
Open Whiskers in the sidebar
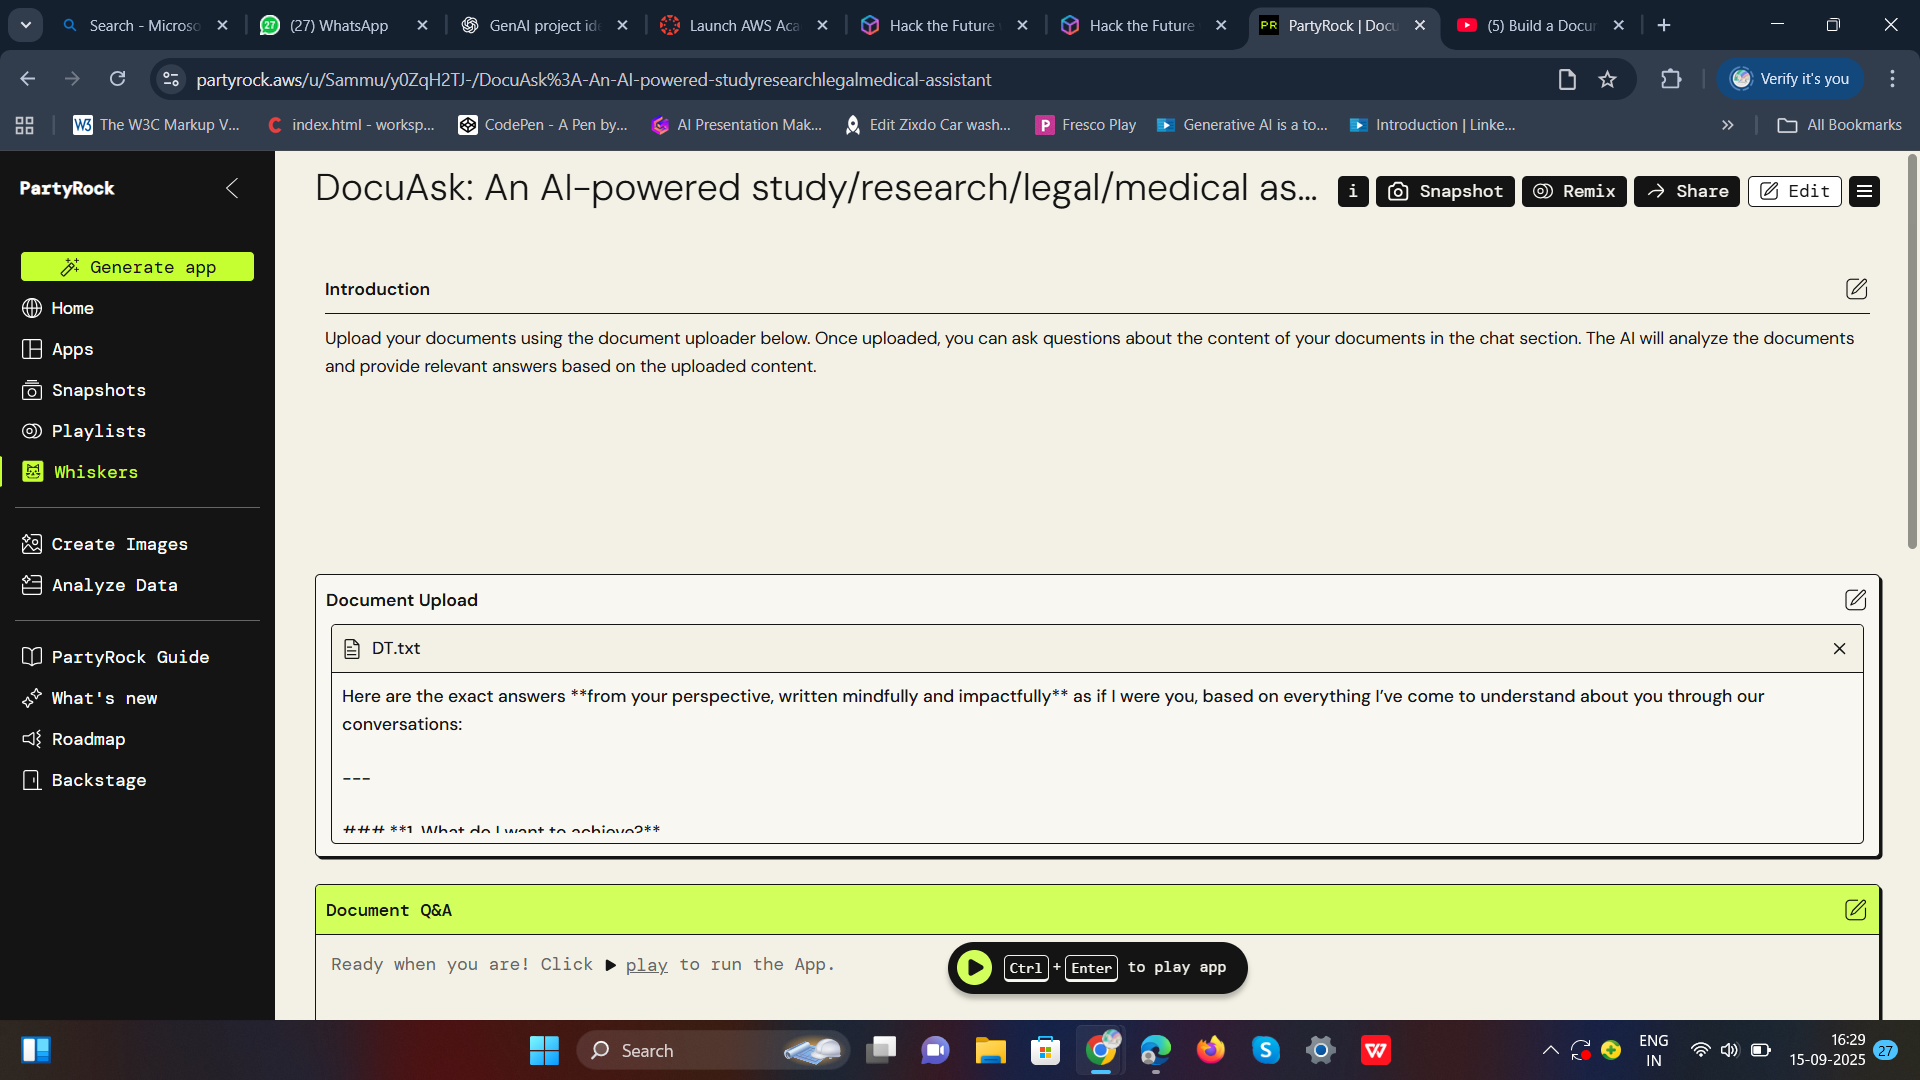click(x=95, y=472)
